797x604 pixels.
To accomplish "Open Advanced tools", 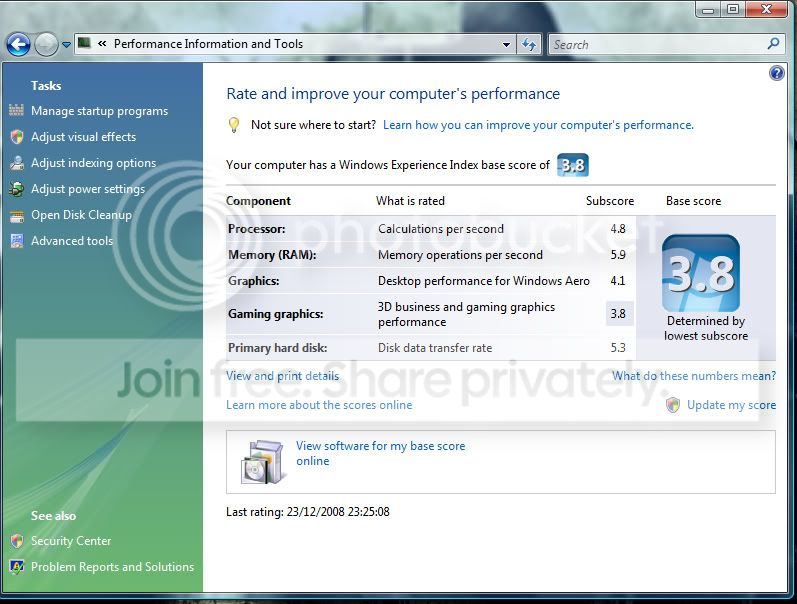I will click(x=72, y=241).
